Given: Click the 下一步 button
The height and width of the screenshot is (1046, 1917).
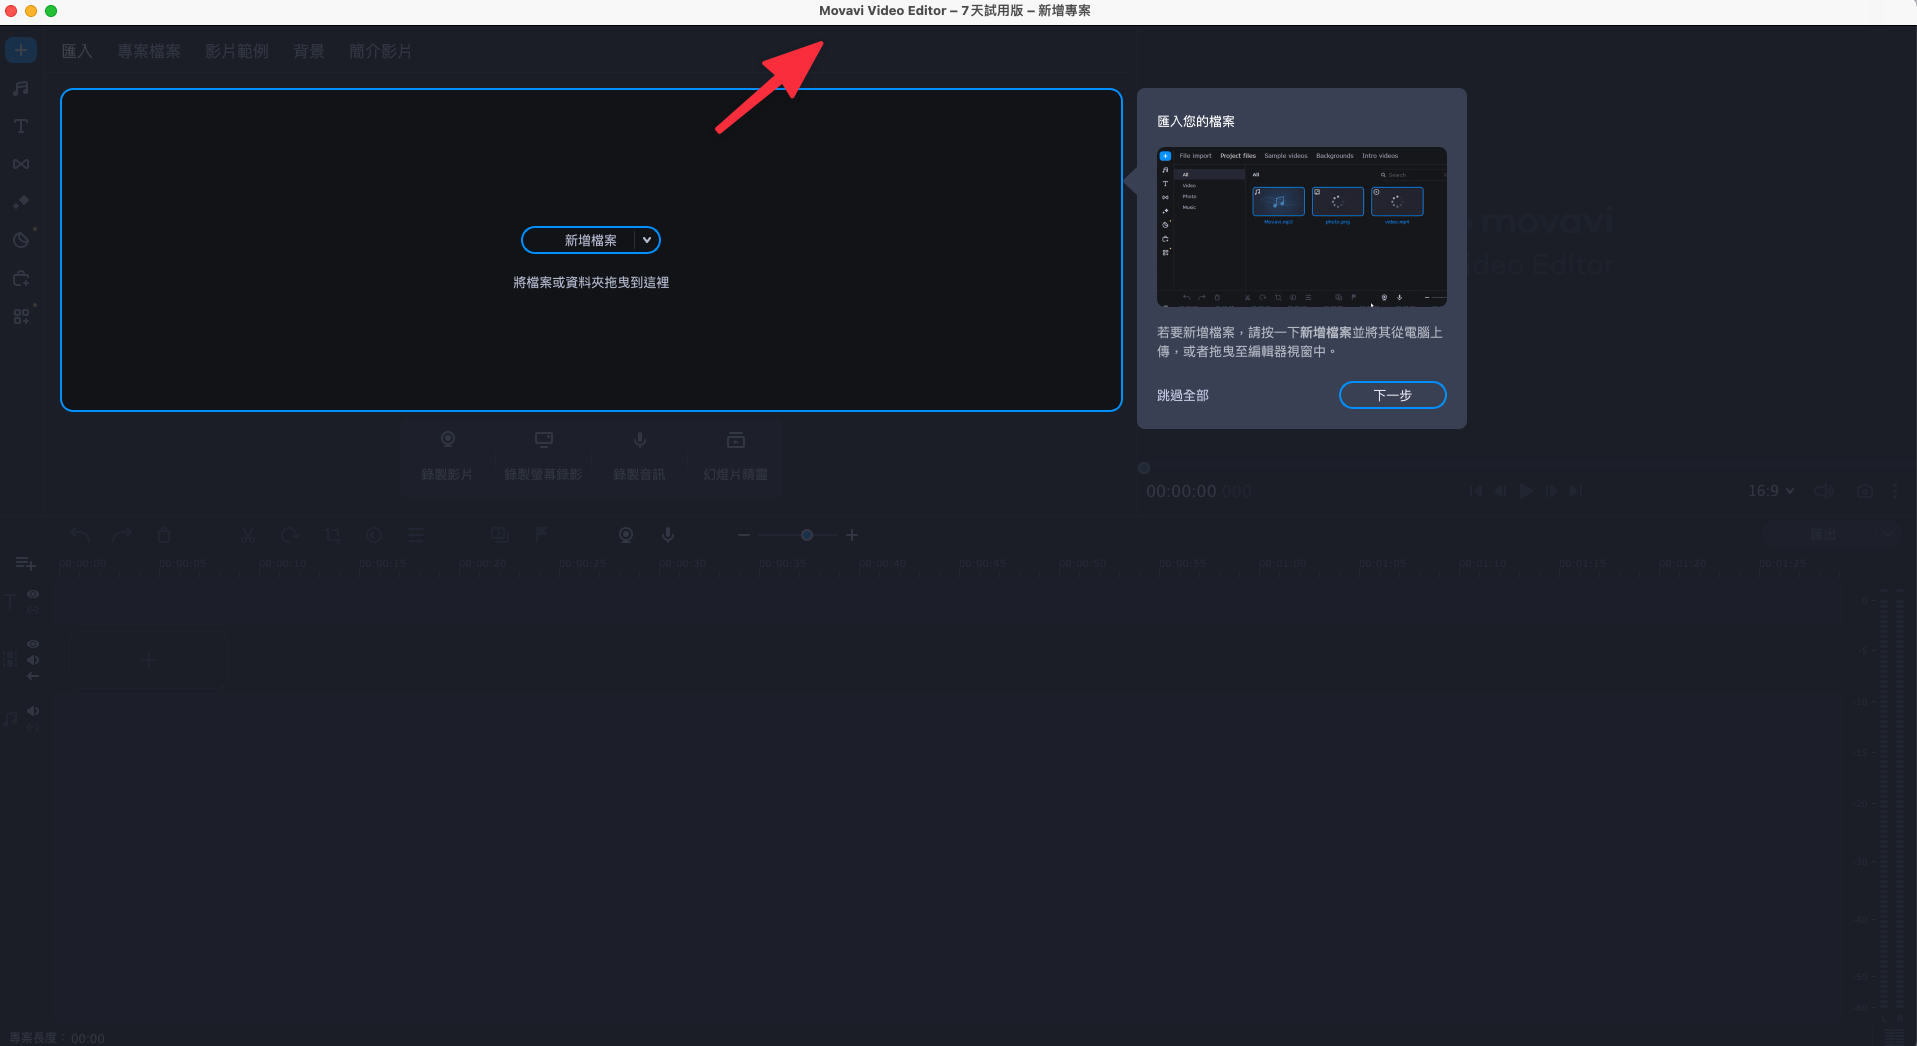Looking at the screenshot, I should (x=1392, y=395).
